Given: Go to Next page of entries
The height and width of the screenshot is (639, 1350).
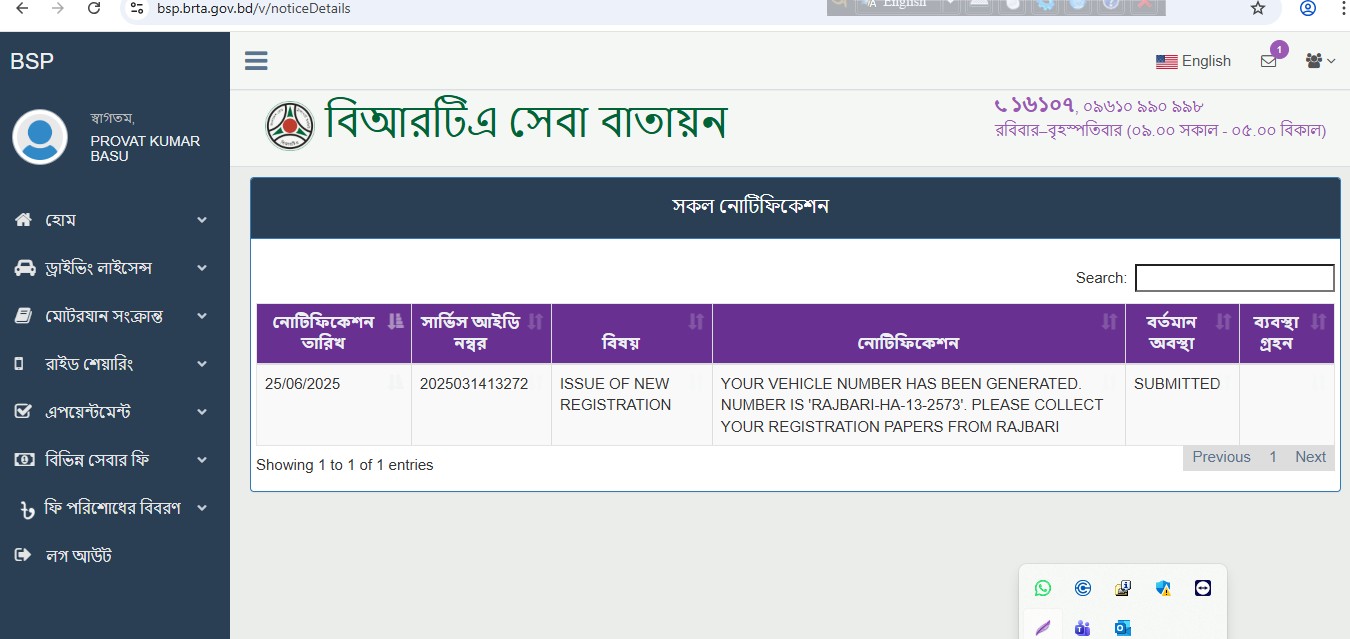Looking at the screenshot, I should tap(1310, 457).
